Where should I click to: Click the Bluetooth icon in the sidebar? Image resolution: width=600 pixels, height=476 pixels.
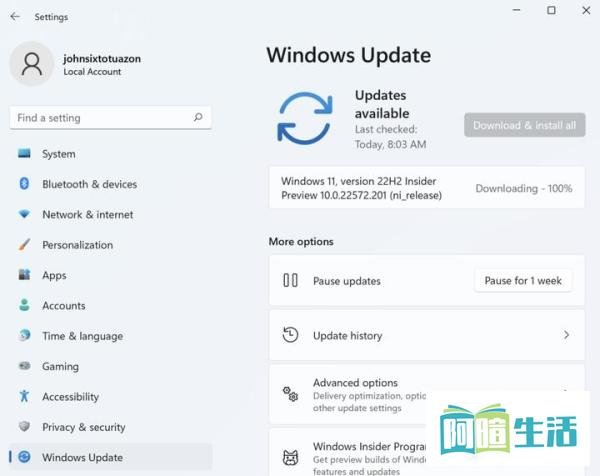pos(24,184)
